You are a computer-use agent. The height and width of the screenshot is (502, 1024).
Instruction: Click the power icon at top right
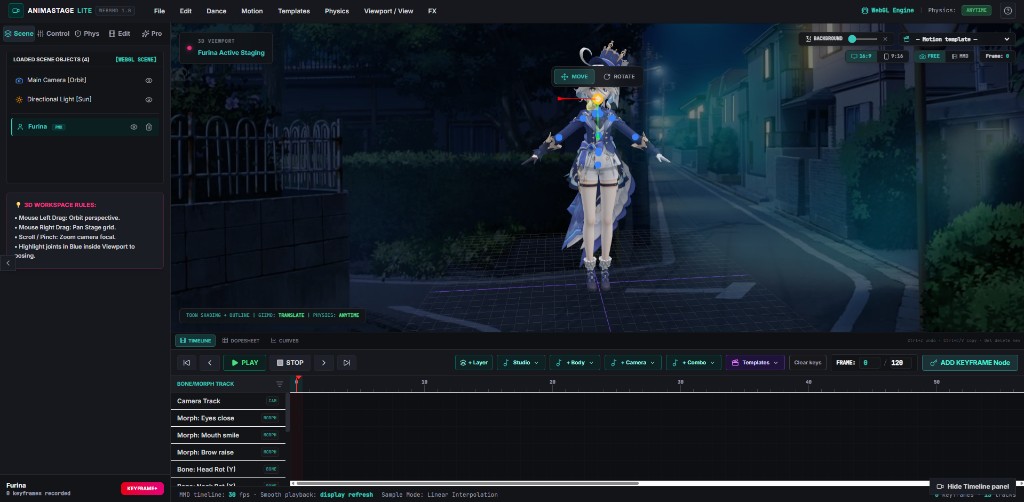[x=1008, y=10]
